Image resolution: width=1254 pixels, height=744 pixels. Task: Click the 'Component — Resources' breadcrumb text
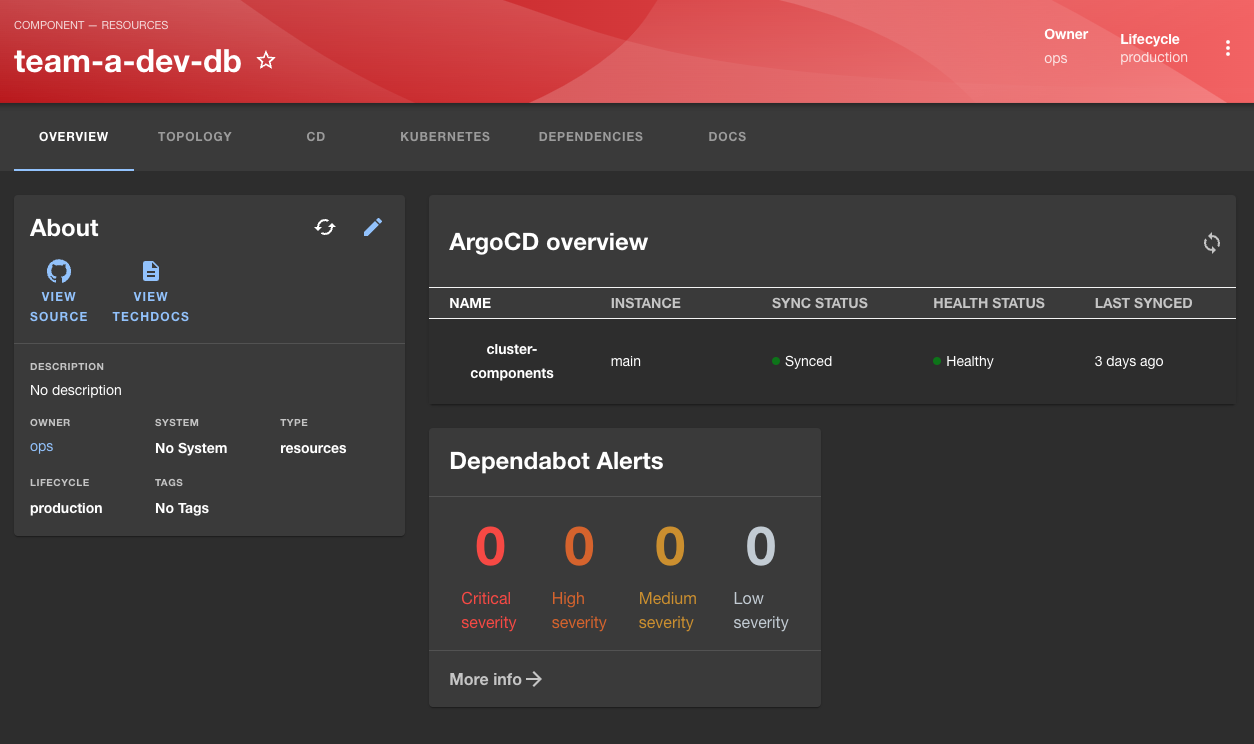pos(91,25)
